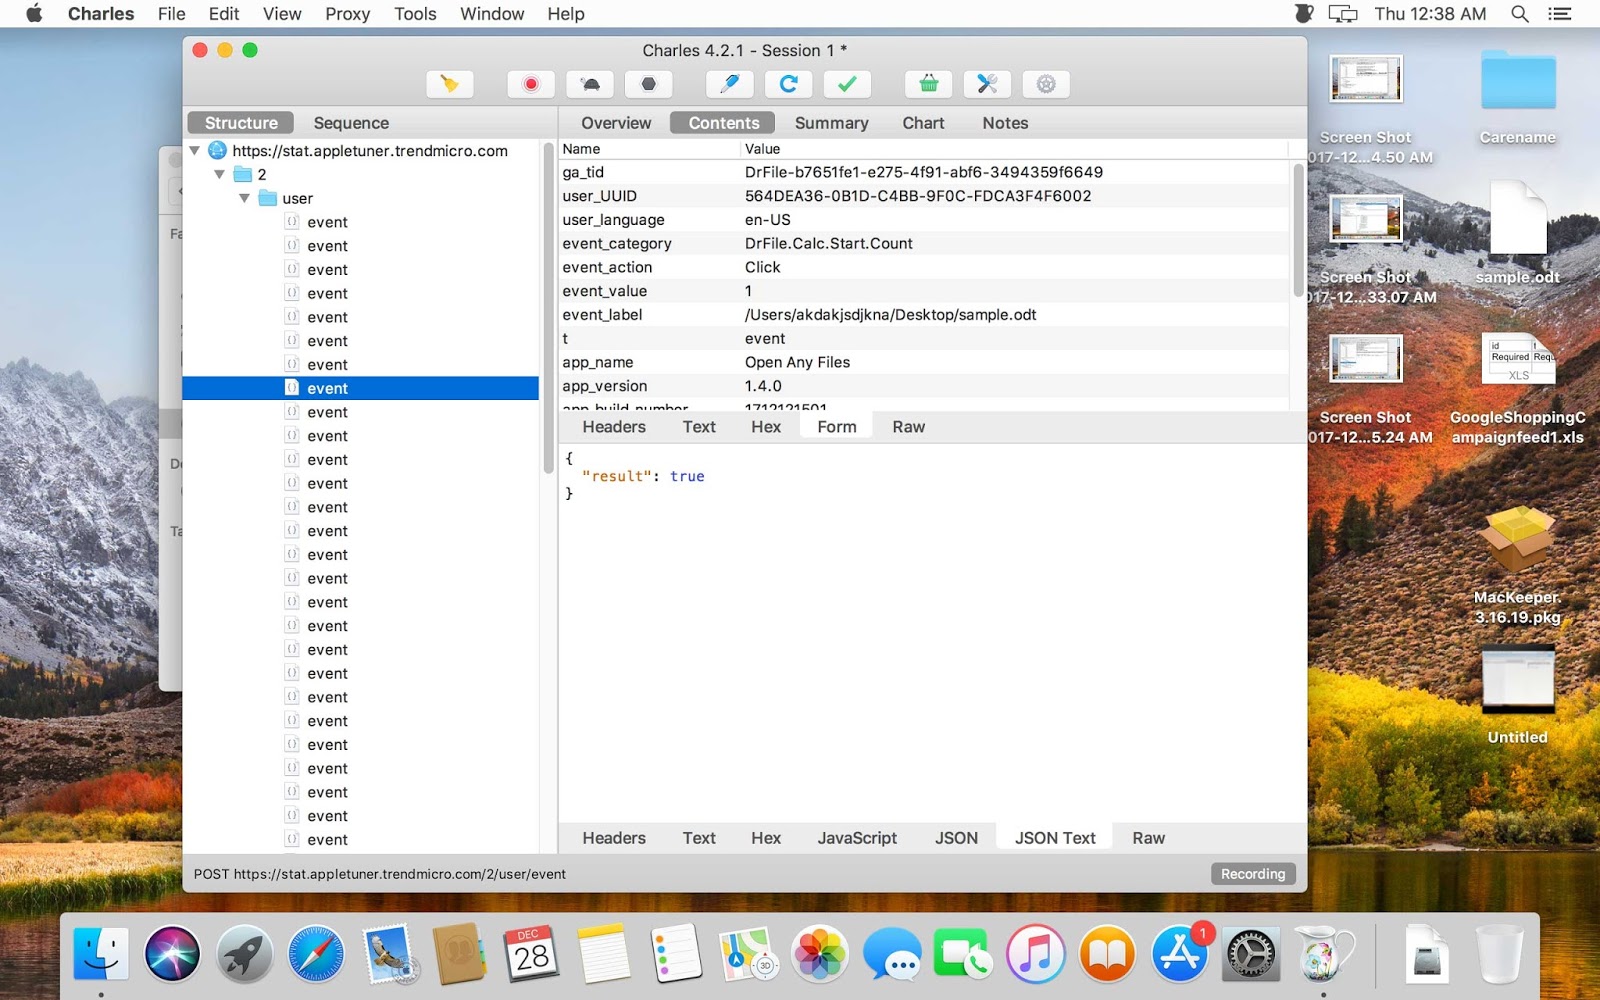
Task: Click the green checkmark Validate icon
Action: click(847, 84)
